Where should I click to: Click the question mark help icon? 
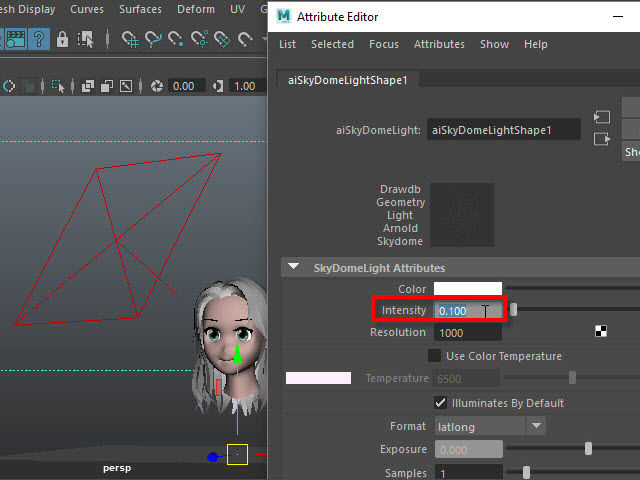point(39,39)
